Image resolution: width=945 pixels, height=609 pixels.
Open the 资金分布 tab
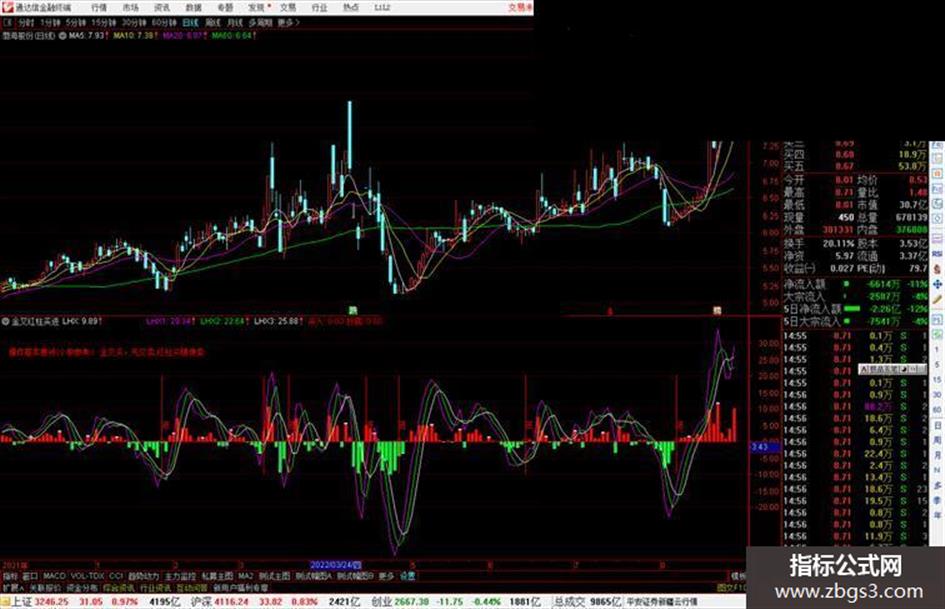[x=82, y=588]
